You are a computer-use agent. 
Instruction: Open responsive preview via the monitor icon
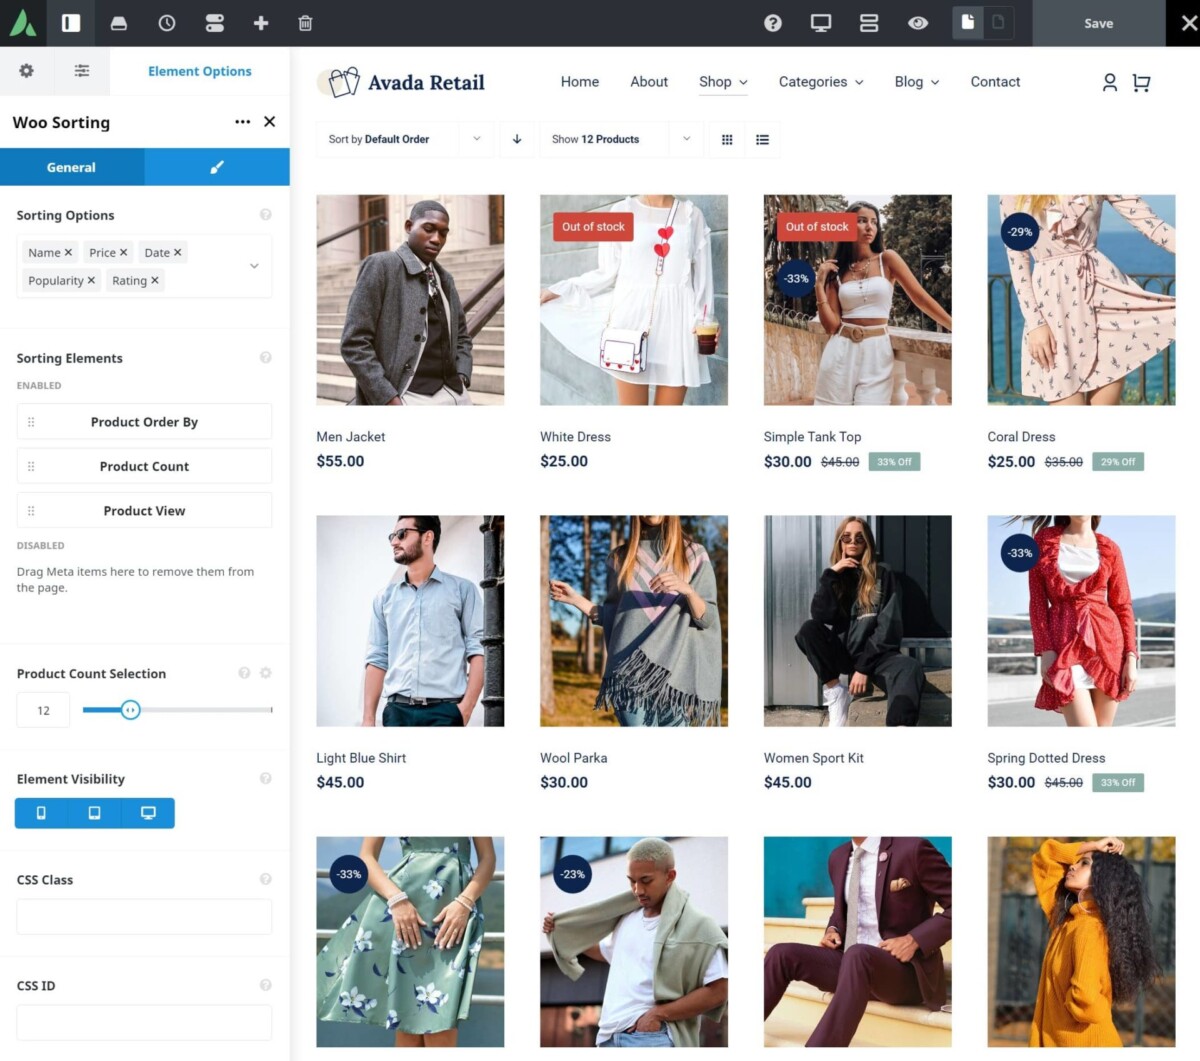tap(820, 22)
